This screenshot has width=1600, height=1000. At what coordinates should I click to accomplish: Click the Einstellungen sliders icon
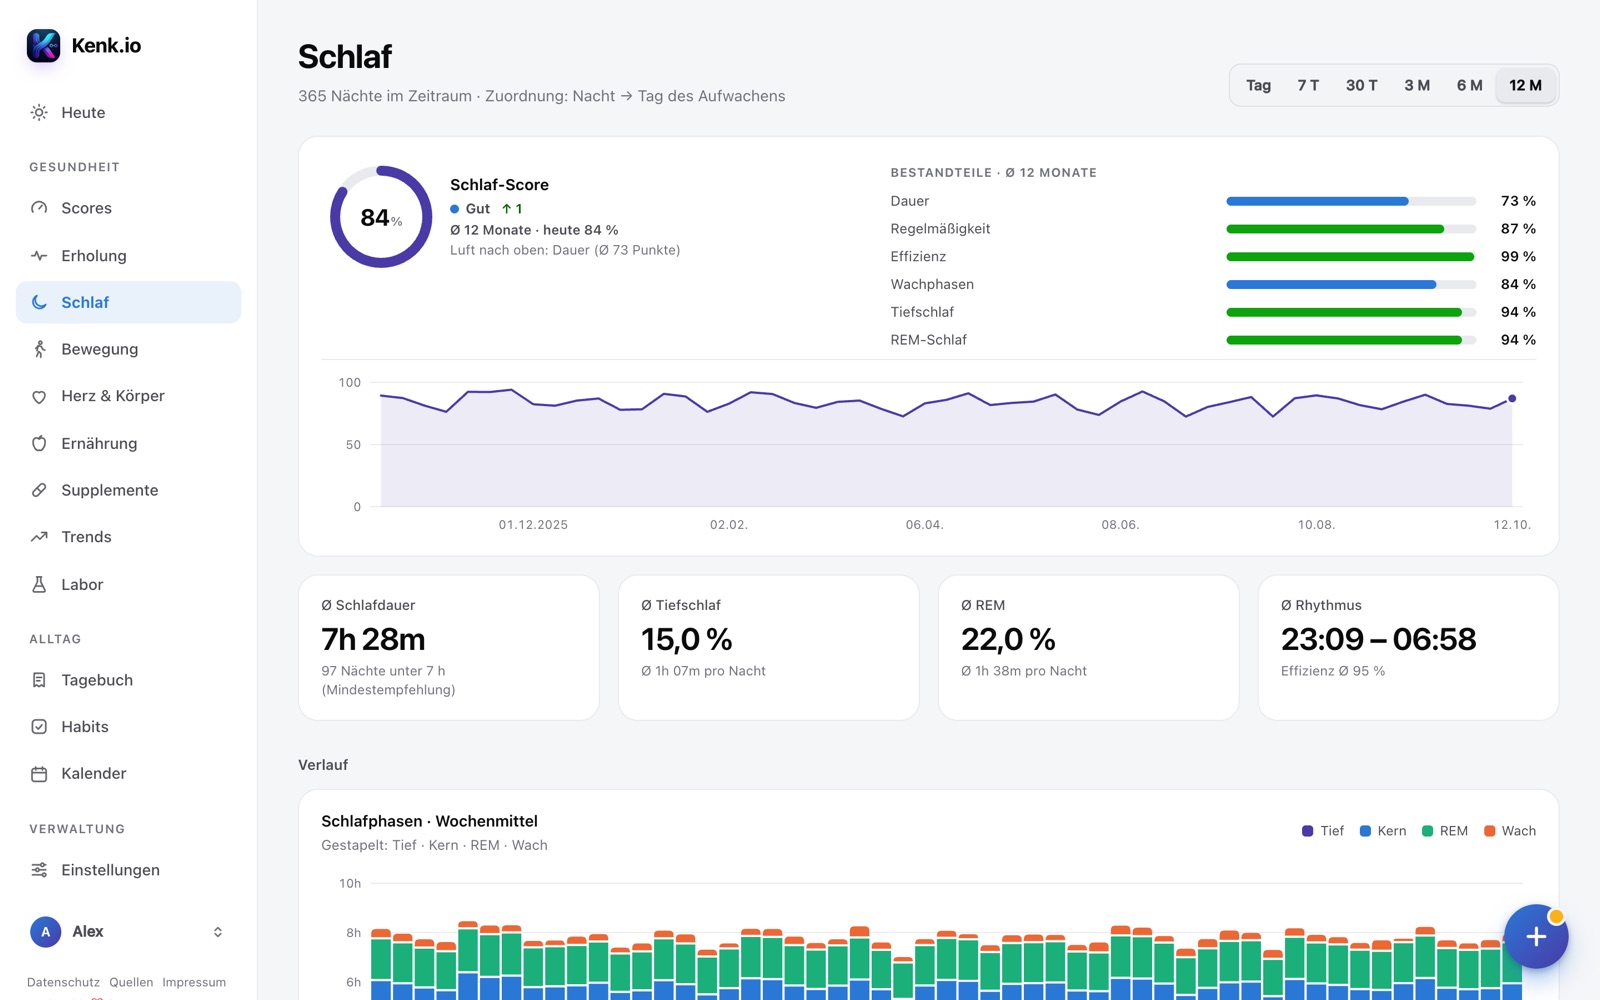point(39,870)
